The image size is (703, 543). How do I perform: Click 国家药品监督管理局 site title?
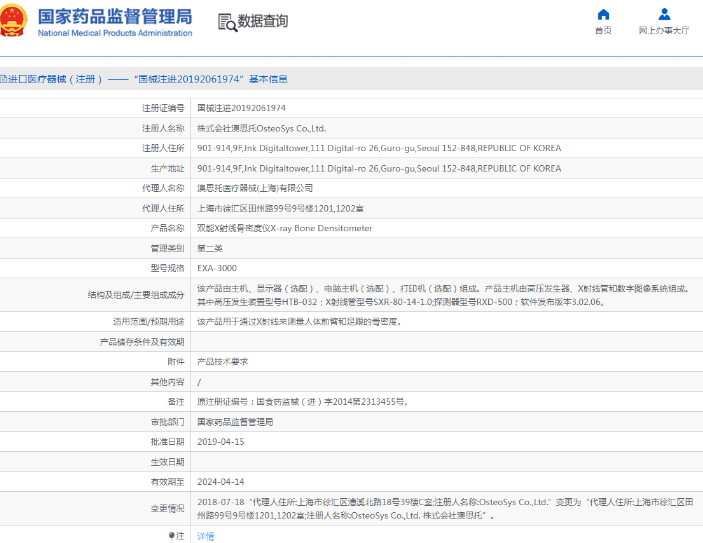tap(115, 17)
